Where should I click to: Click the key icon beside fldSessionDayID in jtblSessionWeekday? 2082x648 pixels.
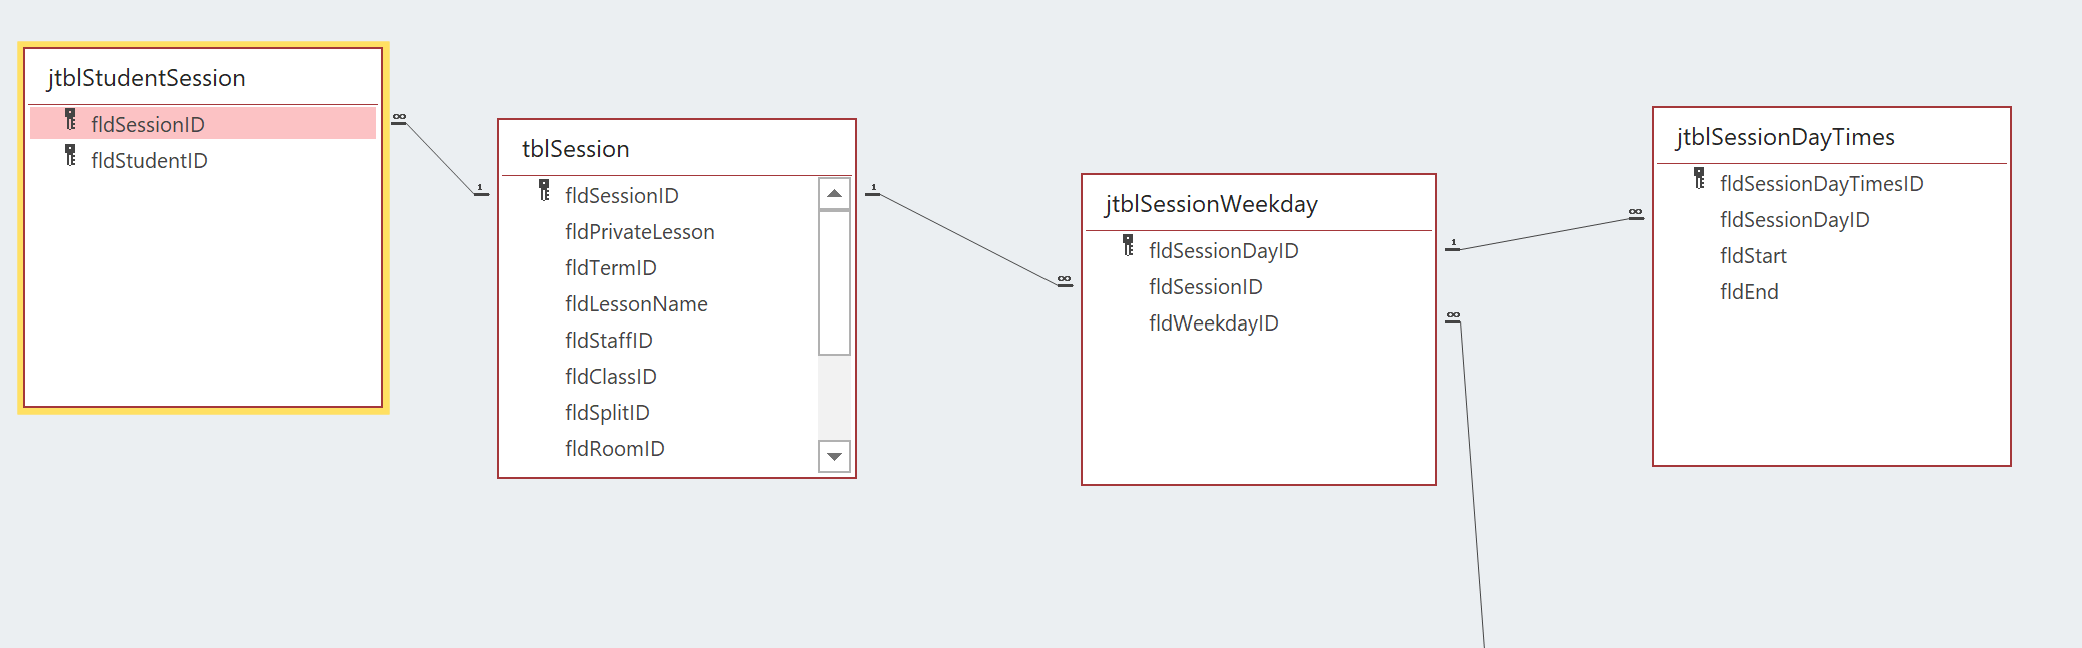(1128, 246)
